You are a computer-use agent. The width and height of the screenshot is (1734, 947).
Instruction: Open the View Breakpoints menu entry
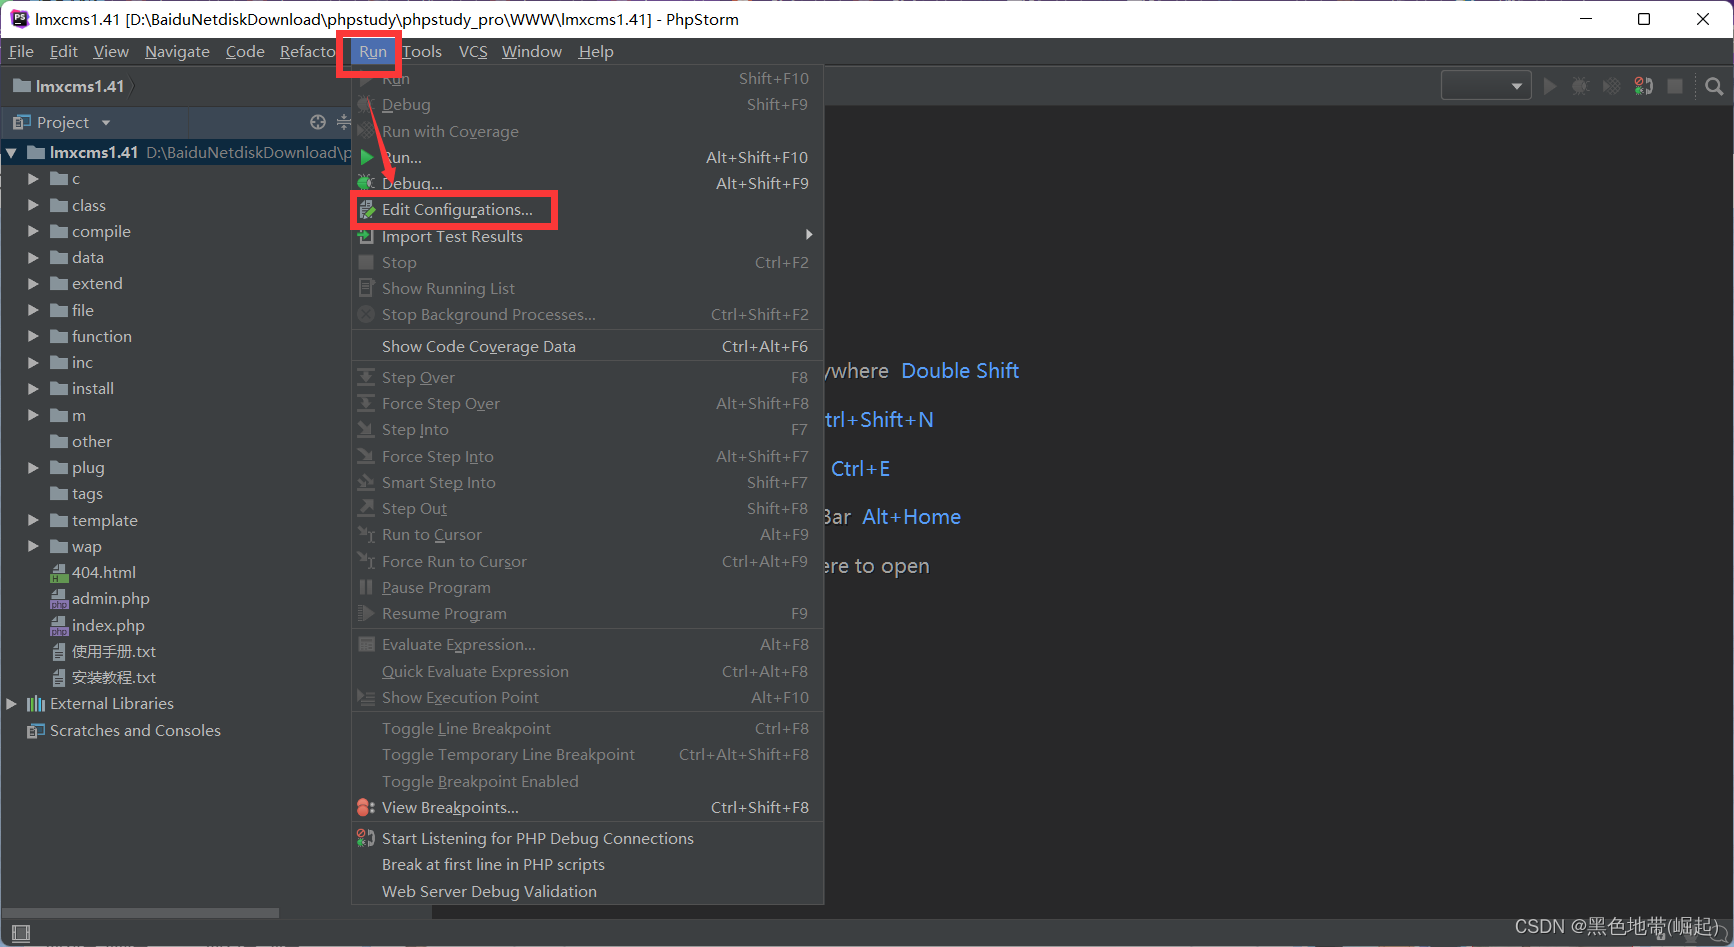tap(450, 807)
